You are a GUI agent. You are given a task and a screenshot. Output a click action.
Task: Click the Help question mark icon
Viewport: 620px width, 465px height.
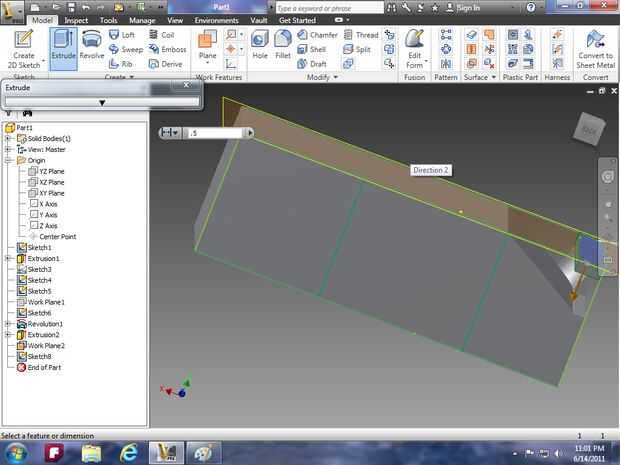[531, 7]
